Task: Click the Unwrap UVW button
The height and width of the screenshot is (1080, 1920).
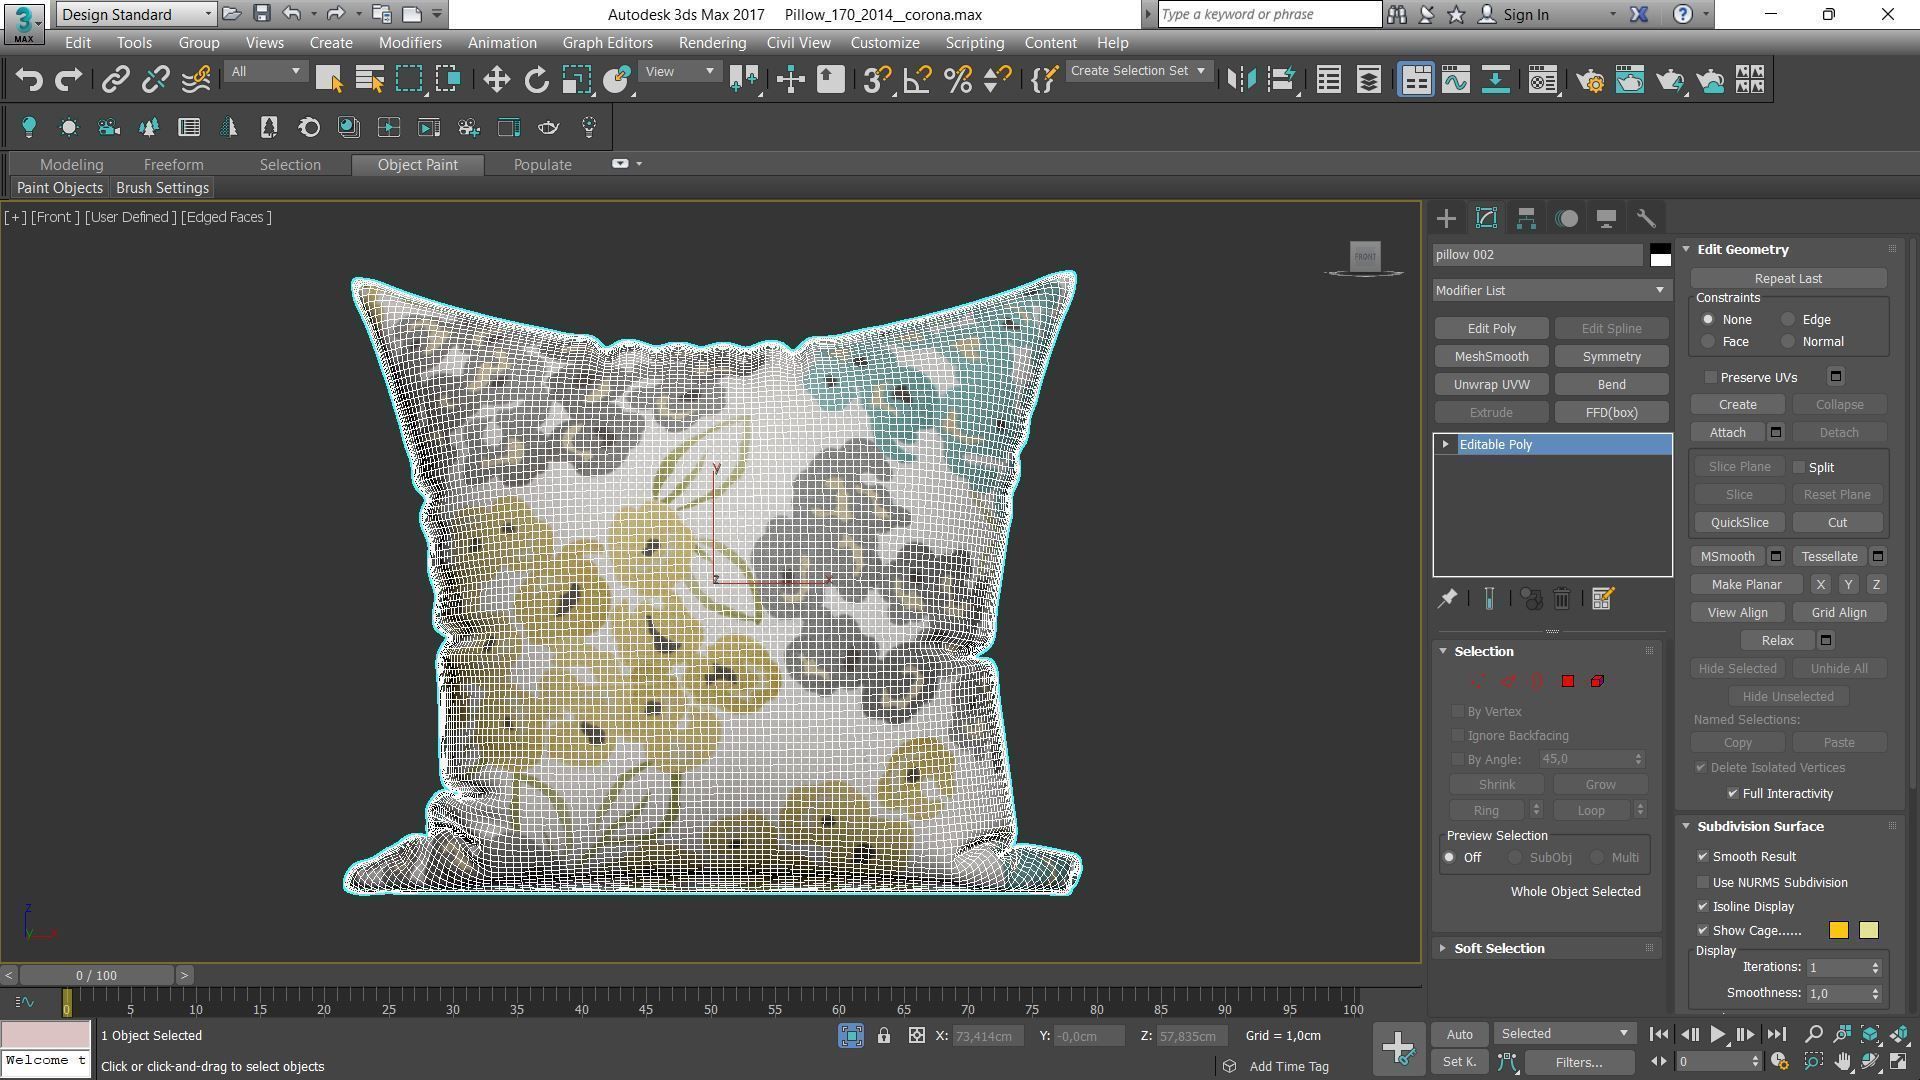Action: (1491, 385)
